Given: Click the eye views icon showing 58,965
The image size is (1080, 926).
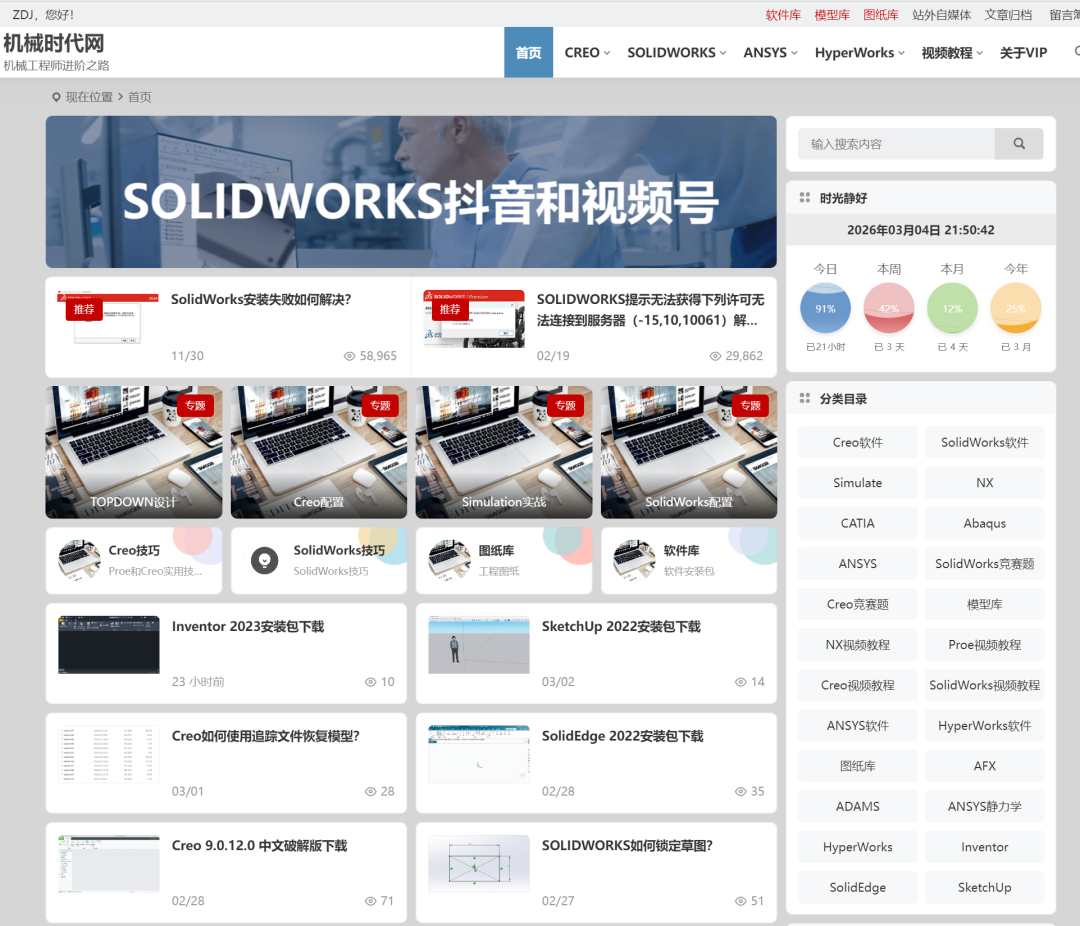Looking at the screenshot, I should coord(349,356).
